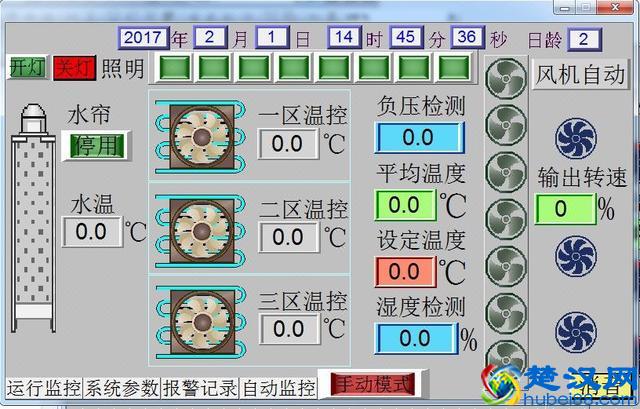Click the 负压检测 label text

420,106
